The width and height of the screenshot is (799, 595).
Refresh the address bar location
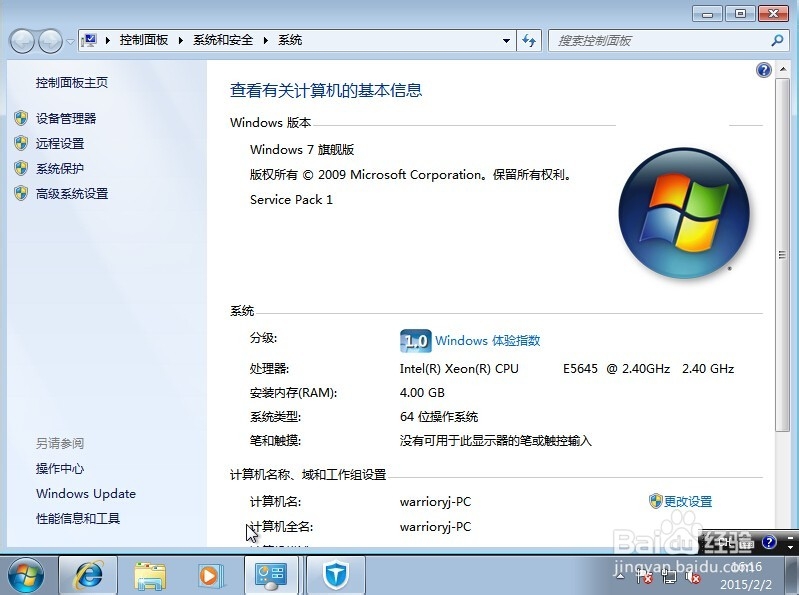(529, 41)
